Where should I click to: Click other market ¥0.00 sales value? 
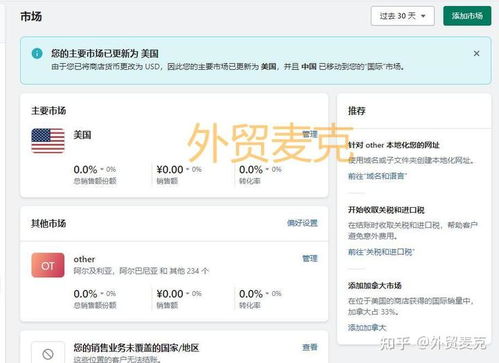170,294
